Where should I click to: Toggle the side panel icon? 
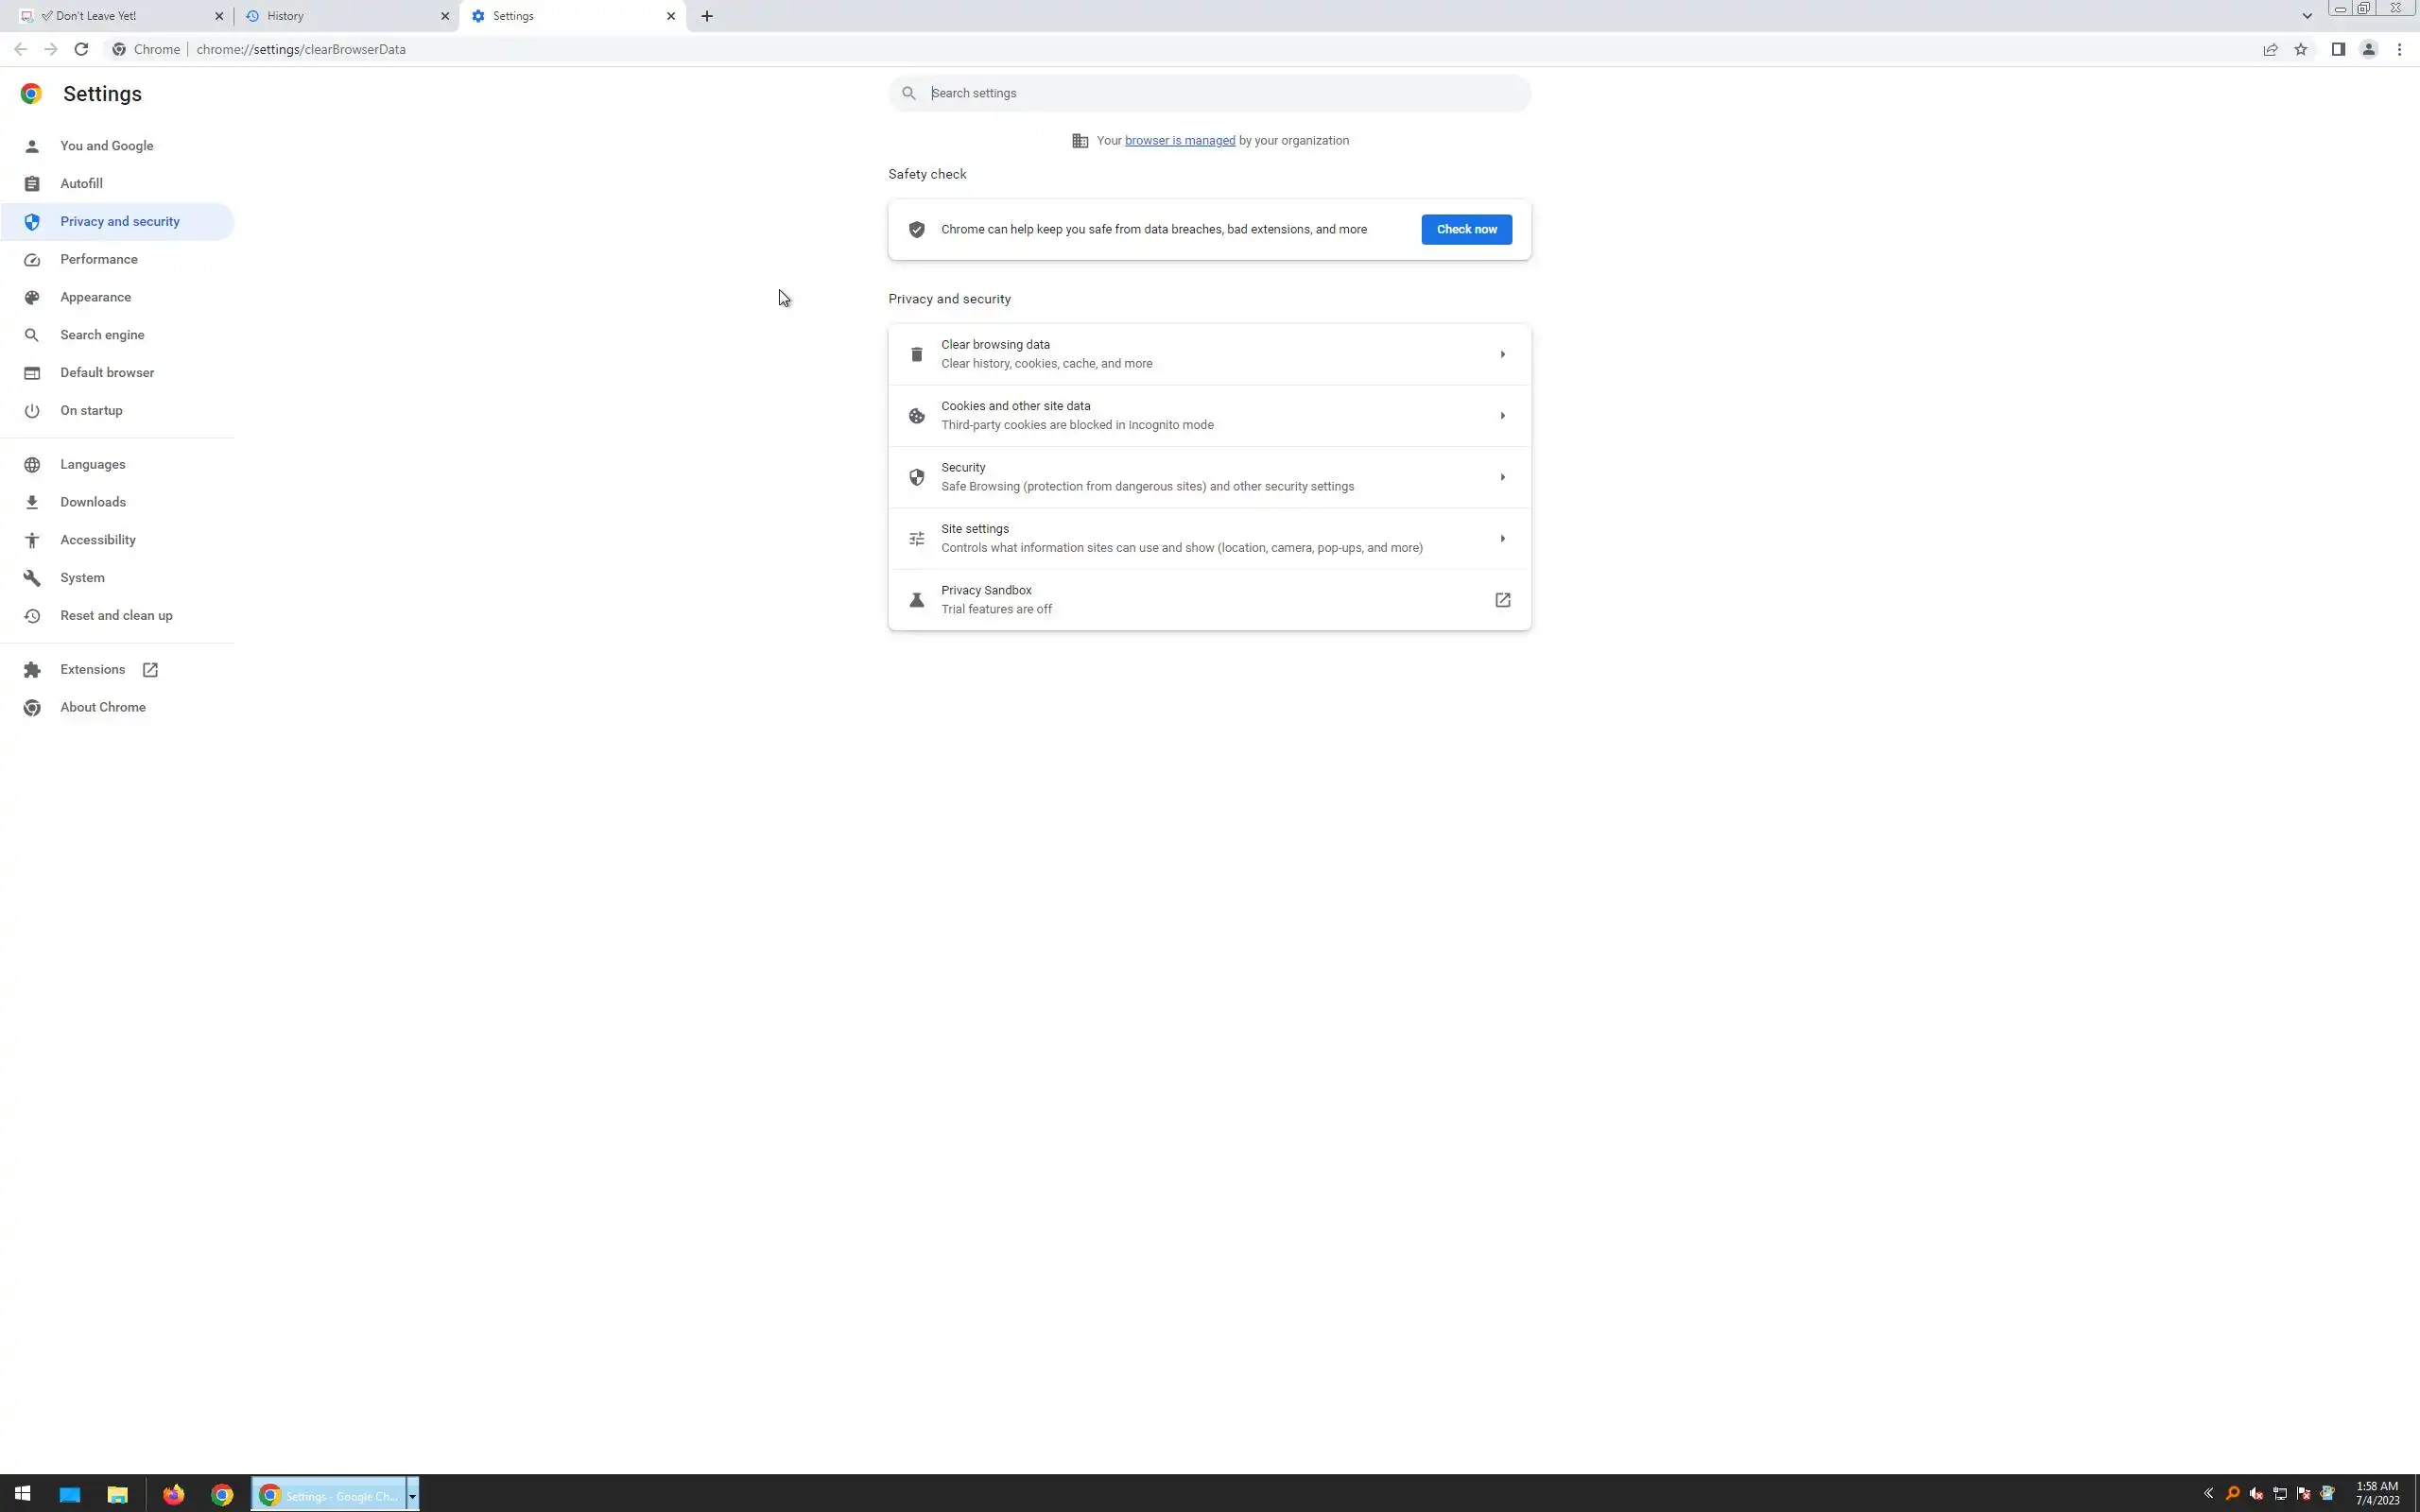click(2338, 49)
